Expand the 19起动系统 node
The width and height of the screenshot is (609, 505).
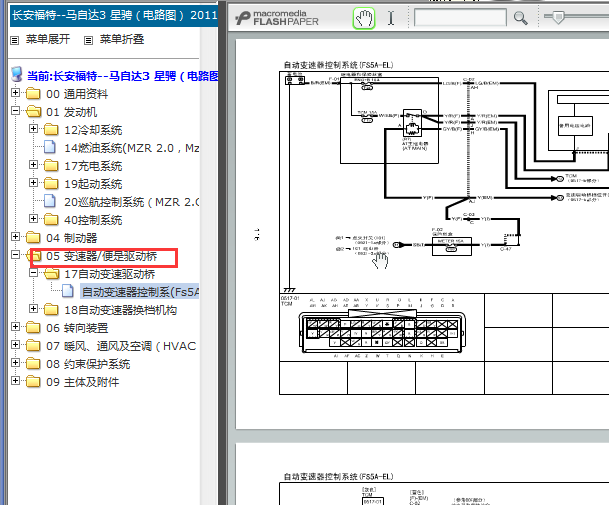(x=33, y=183)
